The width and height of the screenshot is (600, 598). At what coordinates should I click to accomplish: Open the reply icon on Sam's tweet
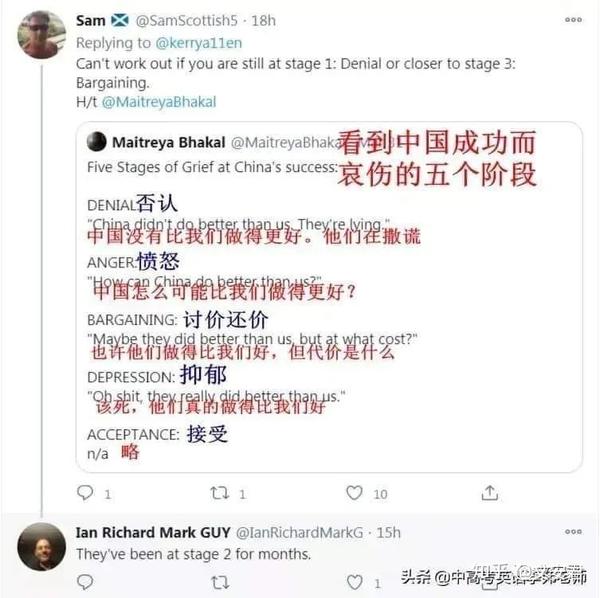[x=85, y=492]
